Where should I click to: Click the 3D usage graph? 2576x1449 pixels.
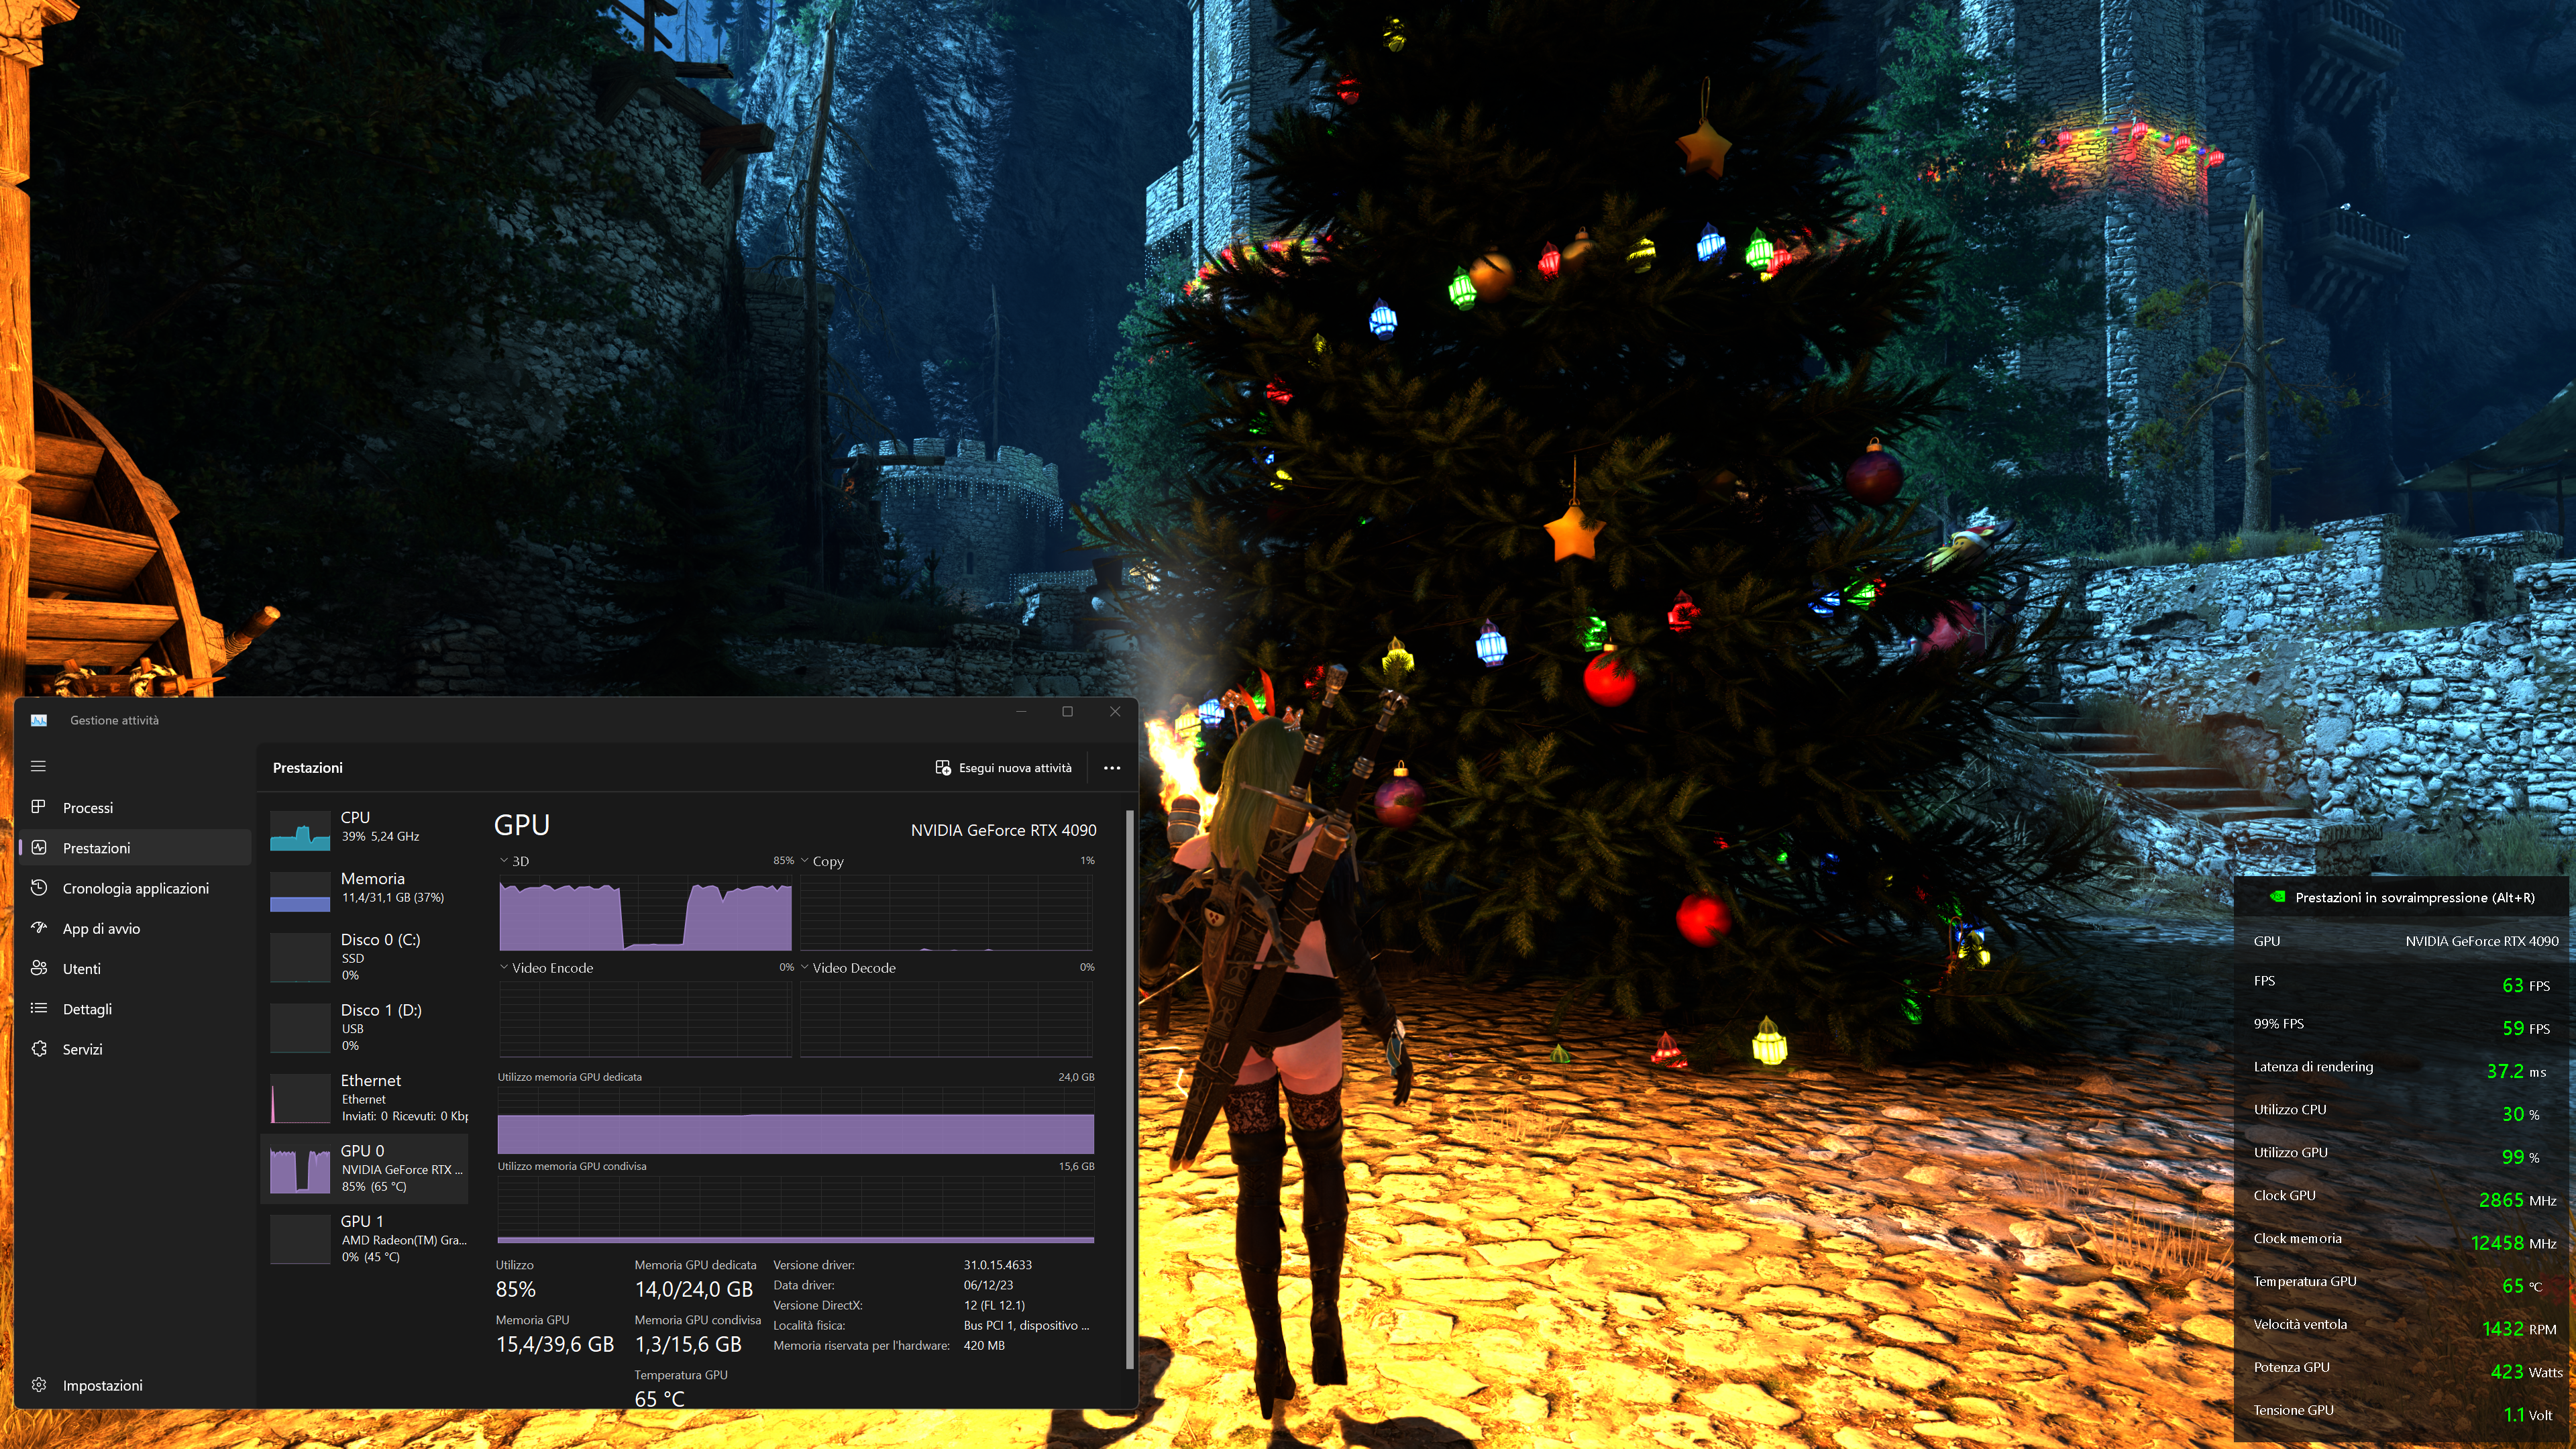coord(645,912)
